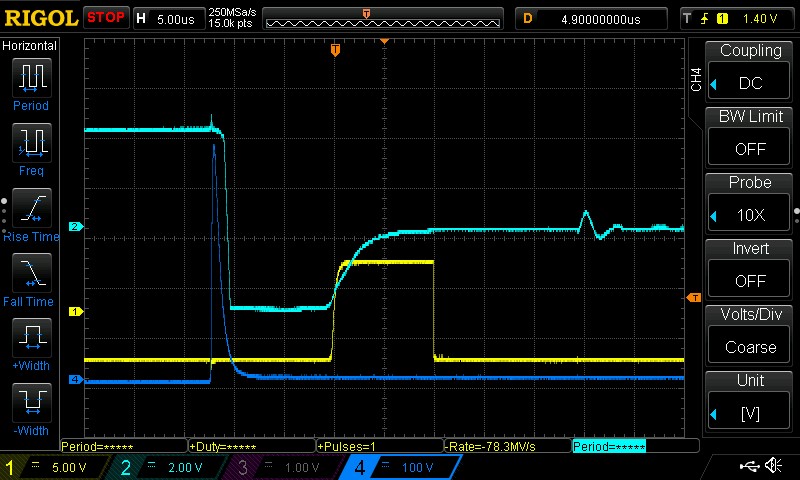Click the orange trigger level marker on right edge

[x=692, y=298]
